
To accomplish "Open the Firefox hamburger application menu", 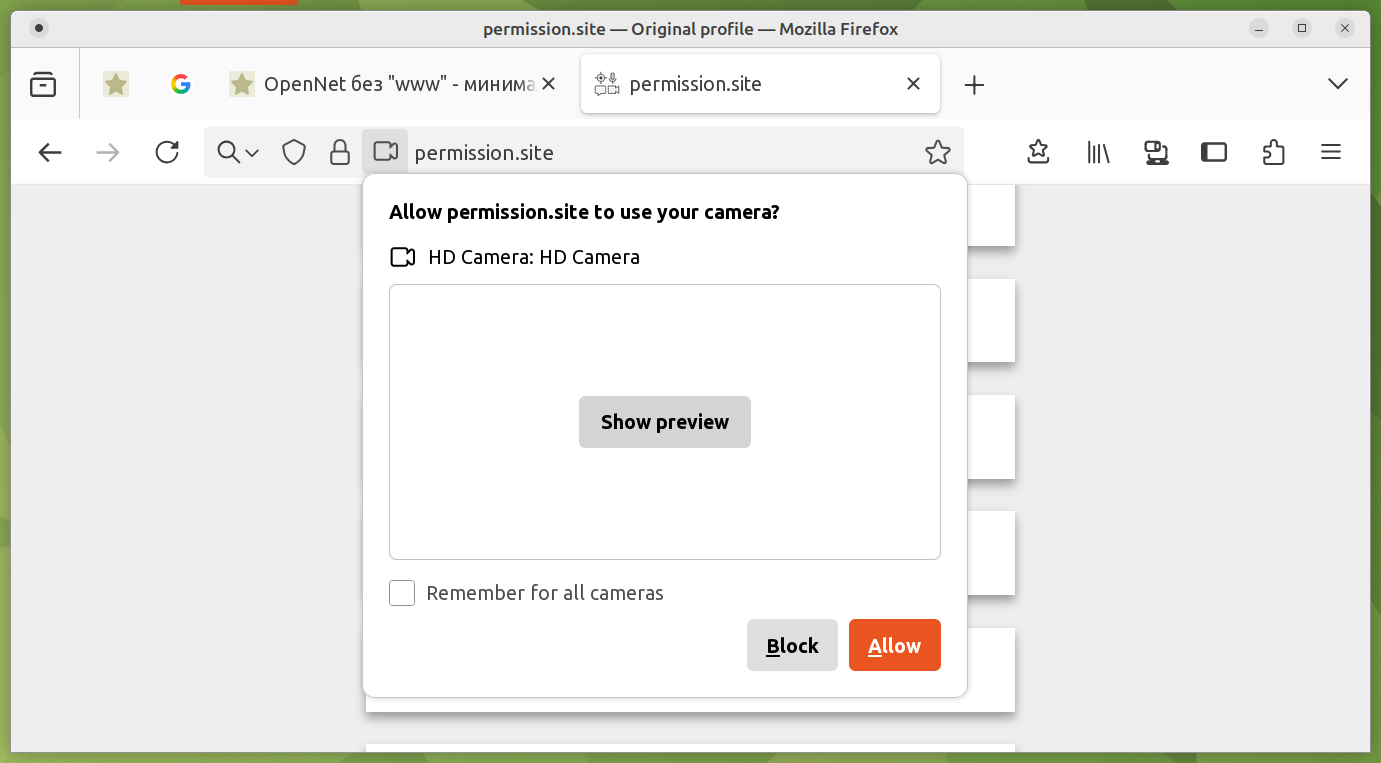I will click(1330, 152).
